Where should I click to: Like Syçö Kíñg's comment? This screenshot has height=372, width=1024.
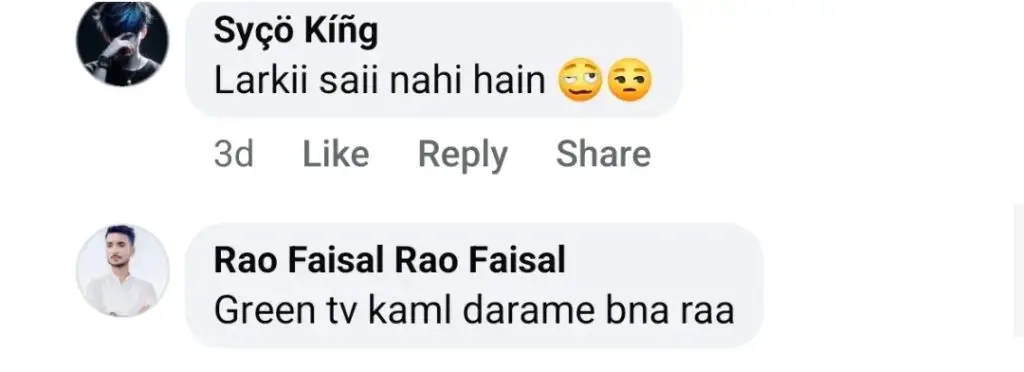(x=336, y=155)
